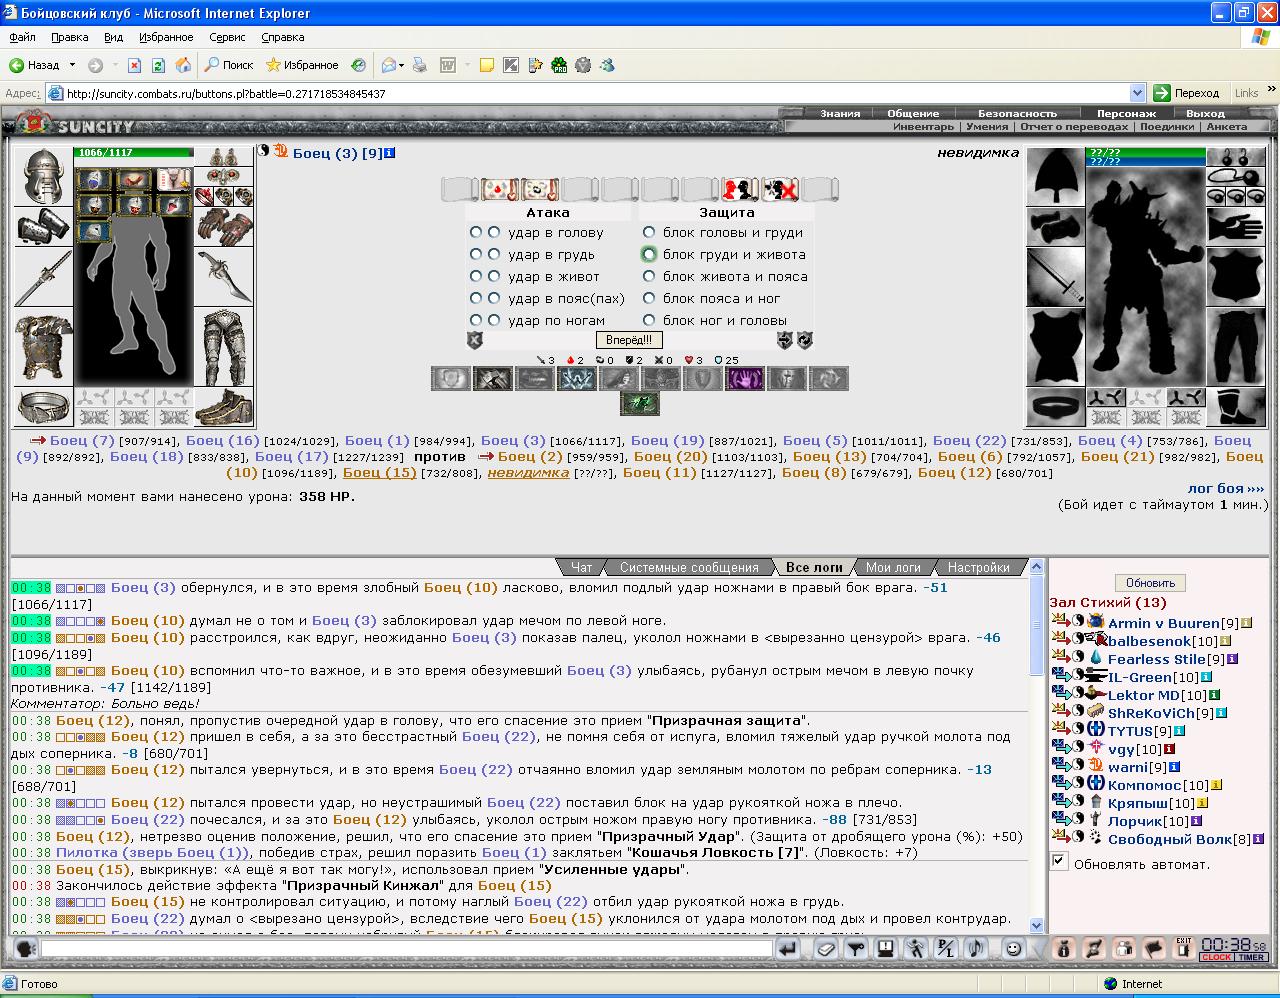The width and height of the screenshot is (1280, 998).
Task: Click the browser address URL field
Action: (597, 93)
